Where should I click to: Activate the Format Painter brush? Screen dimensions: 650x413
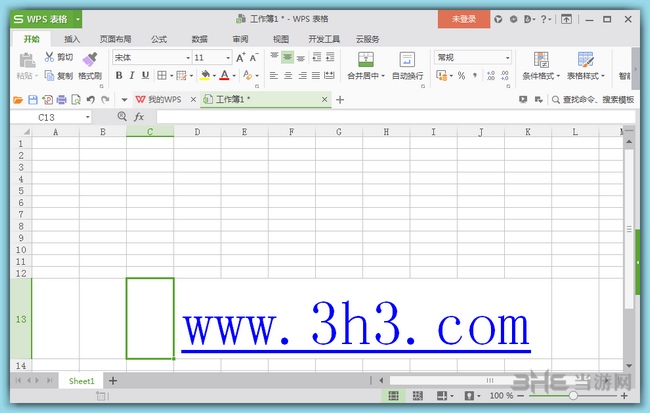click(90, 59)
